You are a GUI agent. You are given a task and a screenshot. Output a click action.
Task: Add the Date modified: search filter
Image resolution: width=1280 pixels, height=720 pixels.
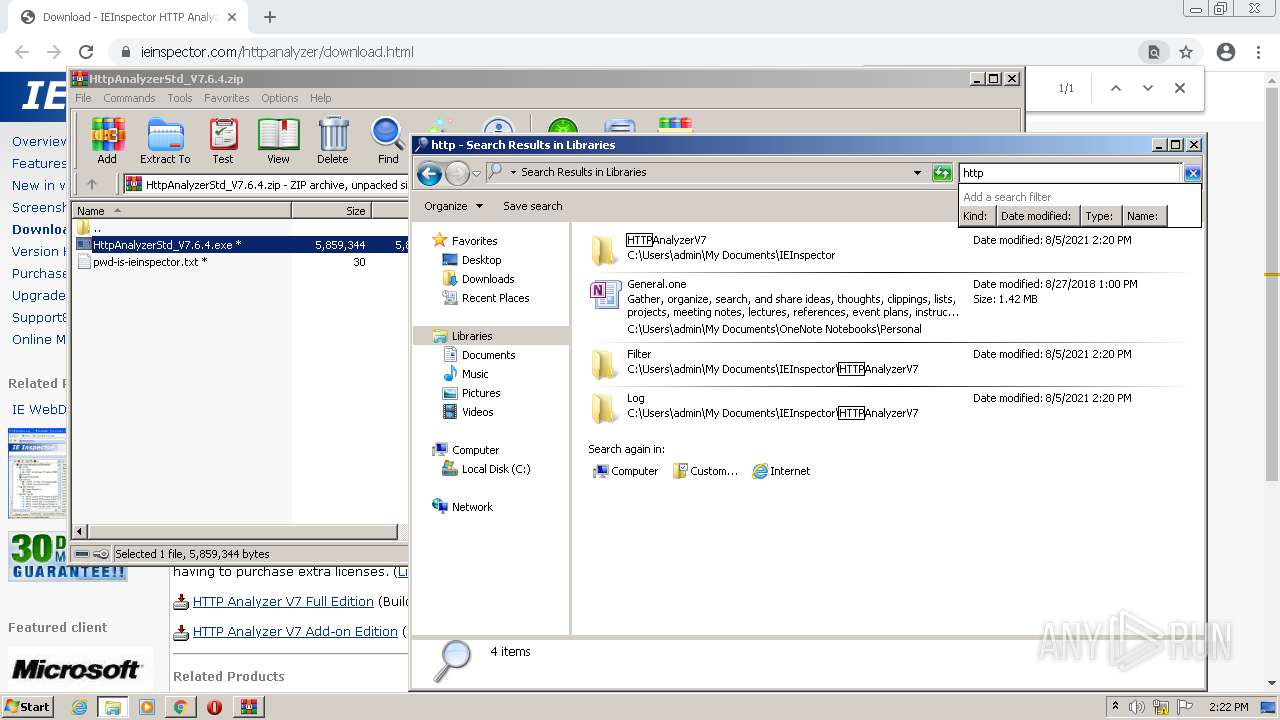point(1036,216)
